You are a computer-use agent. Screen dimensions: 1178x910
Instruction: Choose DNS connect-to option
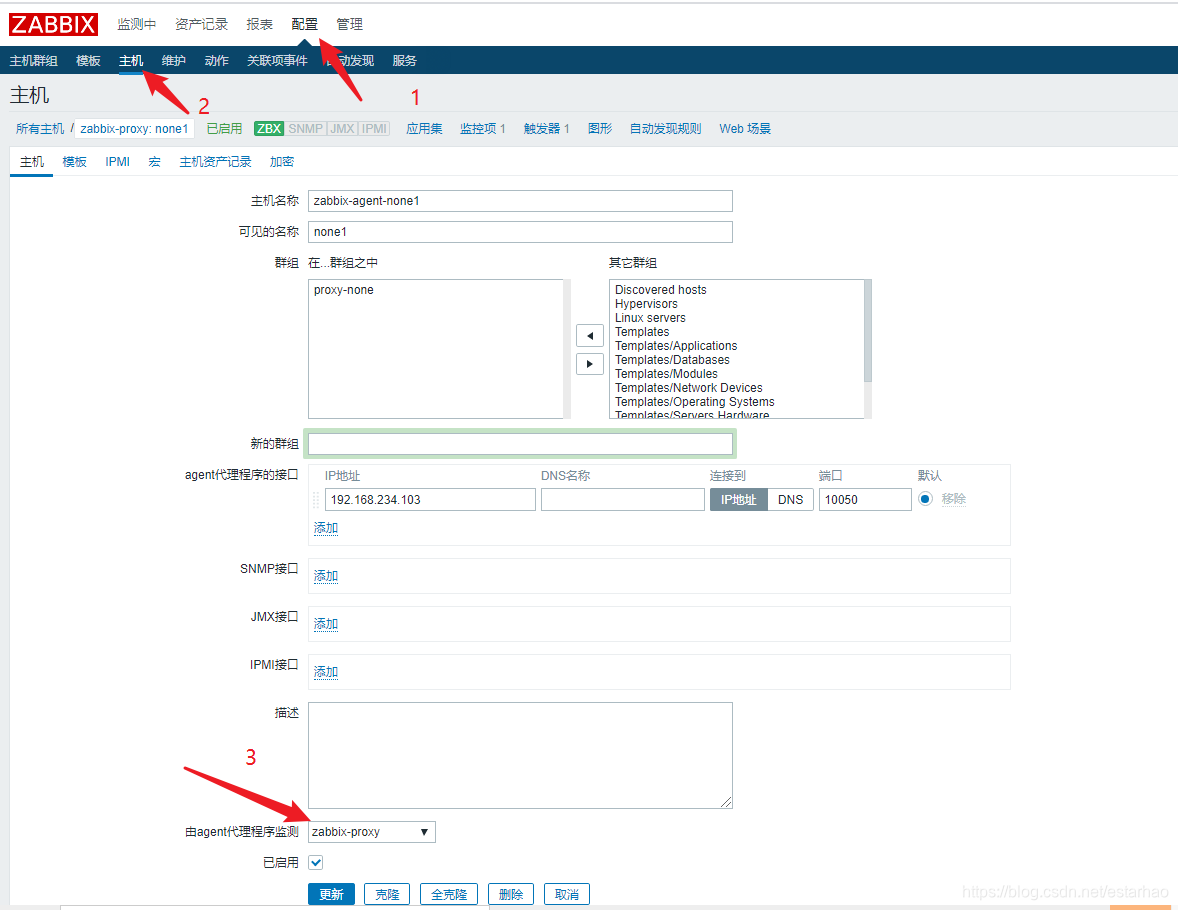(790, 500)
